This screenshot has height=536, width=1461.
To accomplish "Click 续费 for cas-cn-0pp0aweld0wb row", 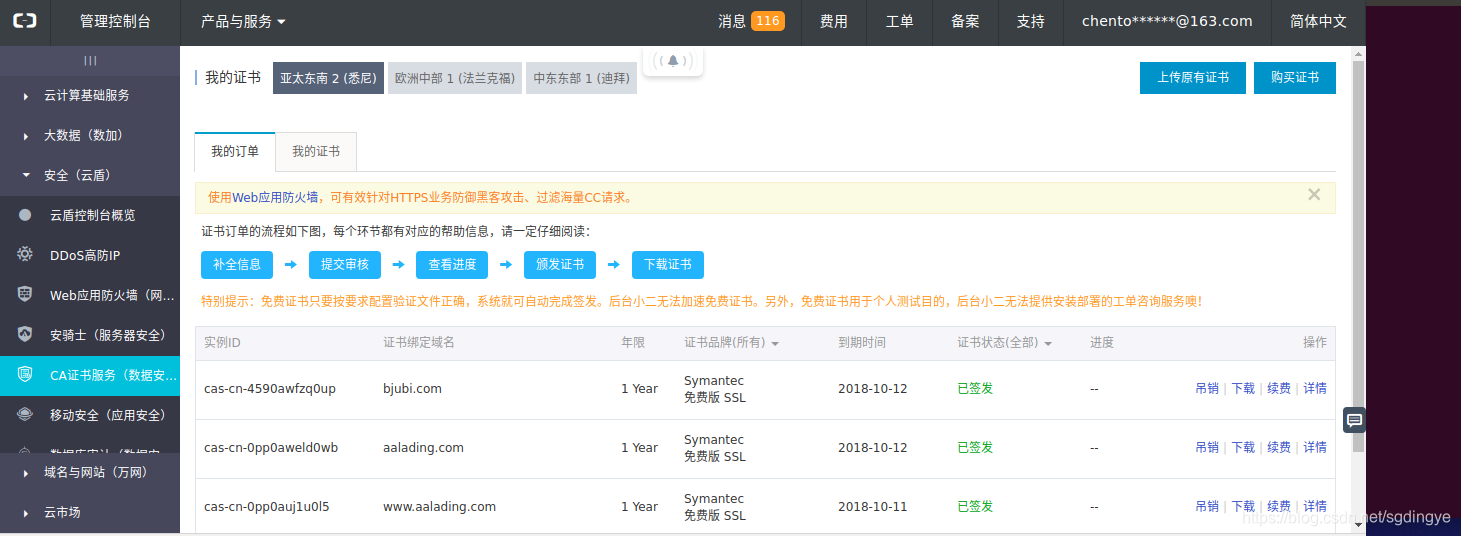I will tap(1279, 447).
